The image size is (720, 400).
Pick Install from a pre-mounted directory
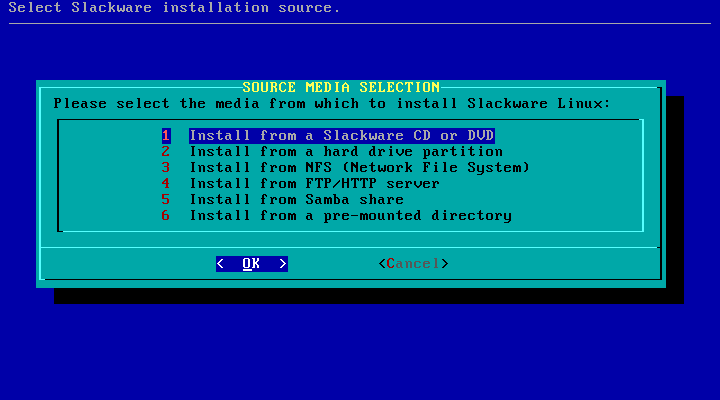(350, 216)
